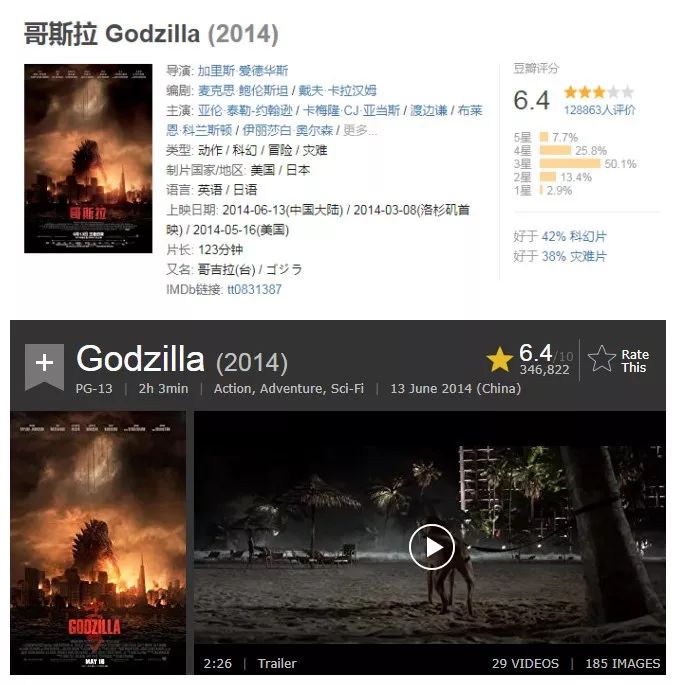Open writer link 戴夫·卡拉汉姆
Image resolution: width=676 pixels, height=685 pixels.
(x=337, y=90)
